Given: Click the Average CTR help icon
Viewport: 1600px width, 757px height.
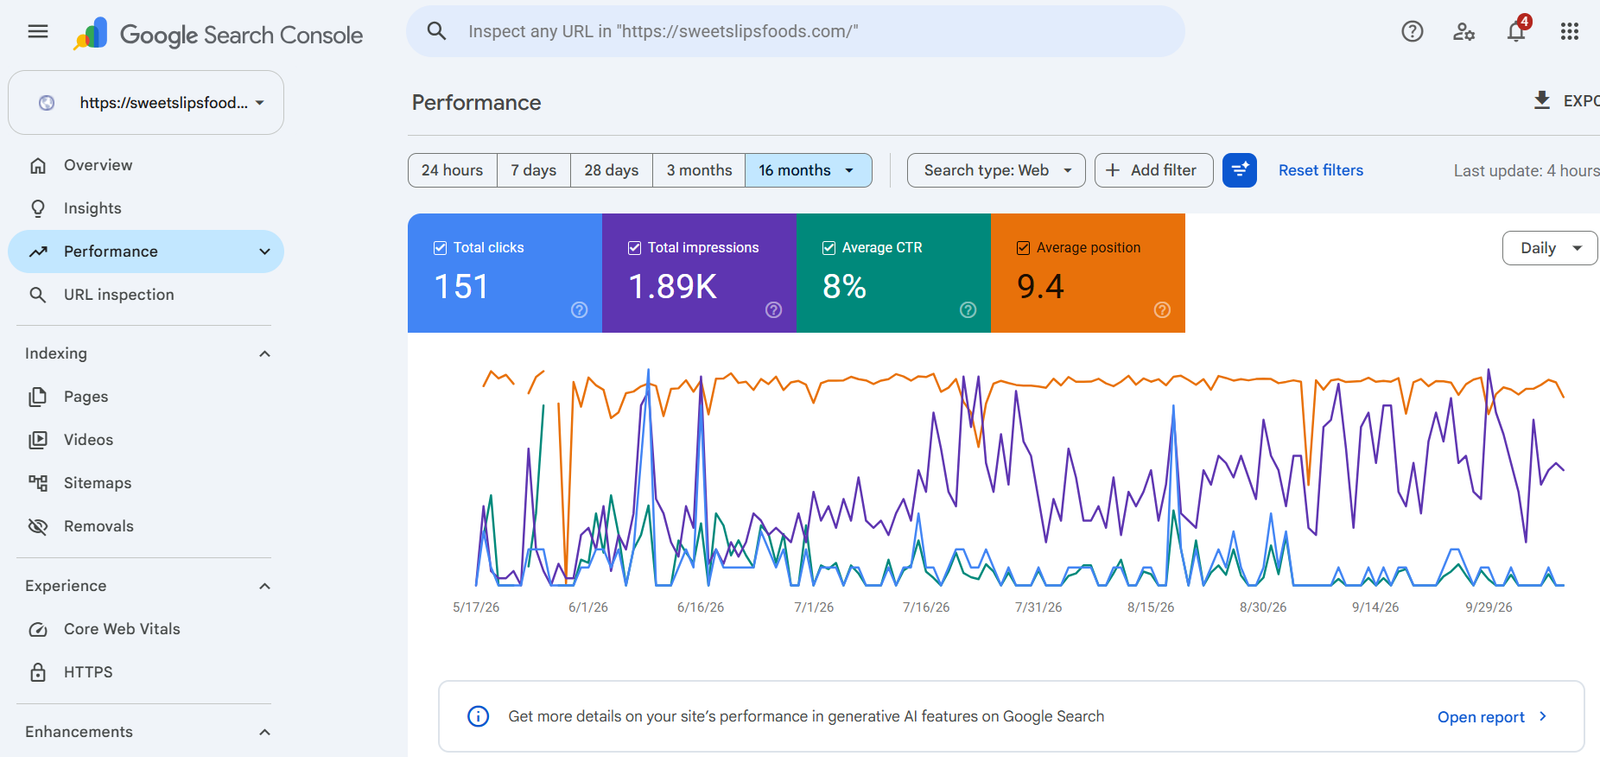Looking at the screenshot, I should click(x=968, y=310).
